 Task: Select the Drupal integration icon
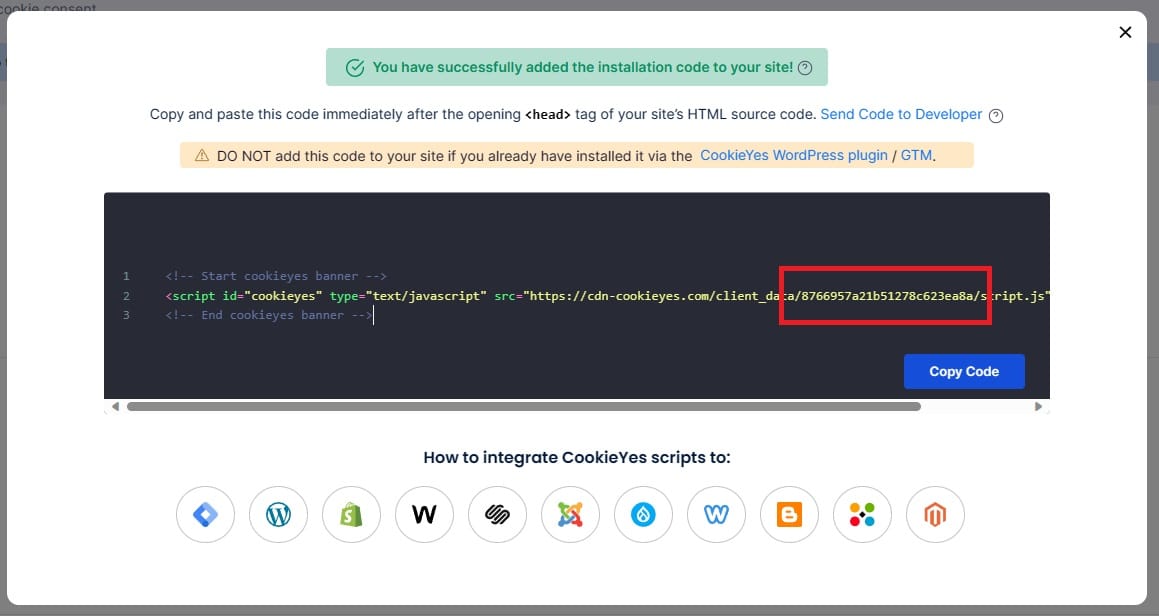(x=643, y=514)
